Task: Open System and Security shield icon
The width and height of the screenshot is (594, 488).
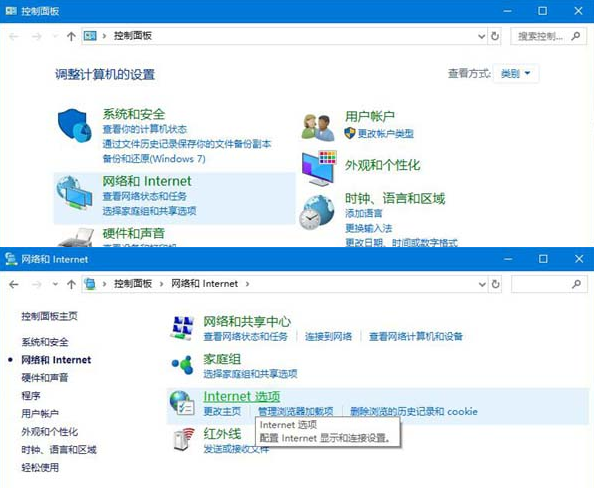Action: point(75,125)
